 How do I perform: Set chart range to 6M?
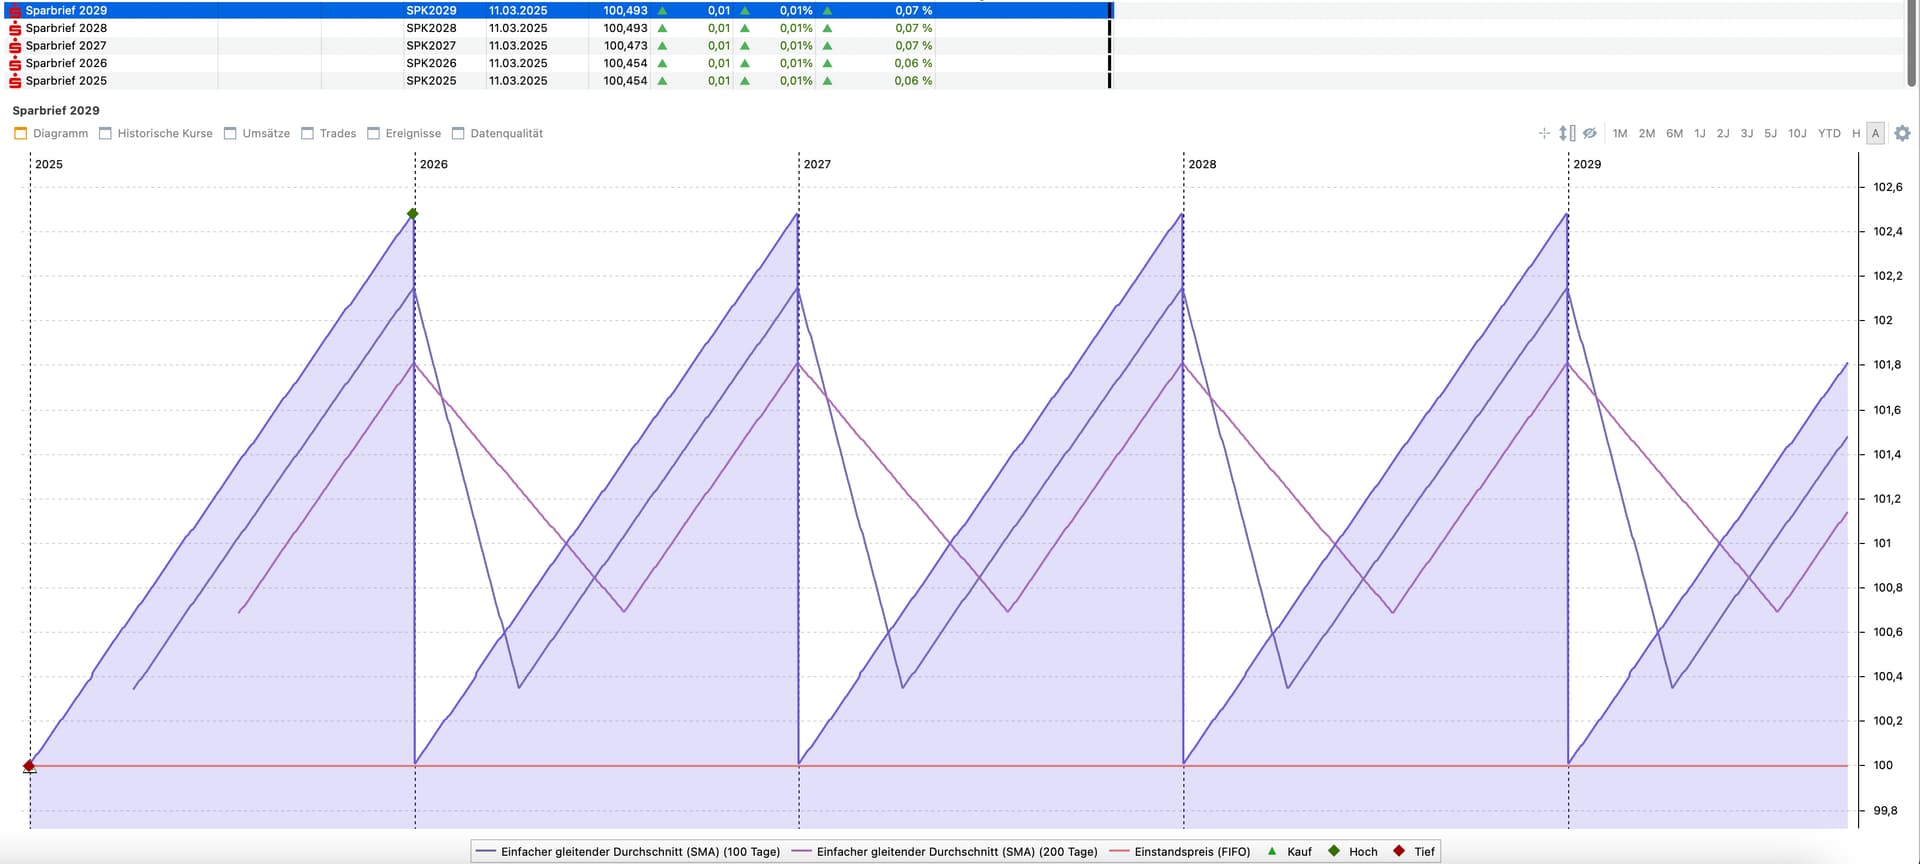click(1675, 134)
